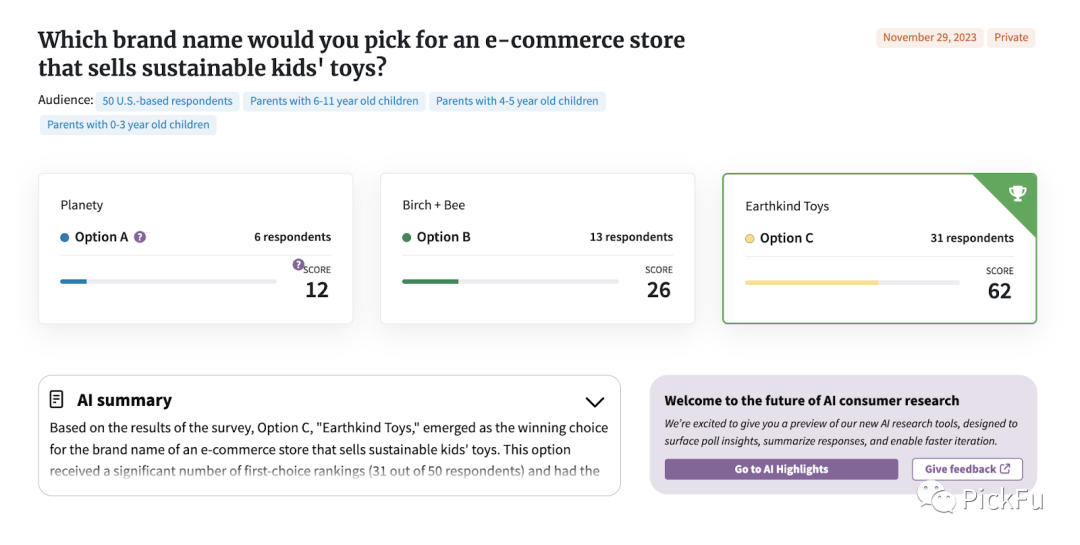Click the Birch + Bee score progress bar
This screenshot has height=545, width=1080.
[x=510, y=281]
